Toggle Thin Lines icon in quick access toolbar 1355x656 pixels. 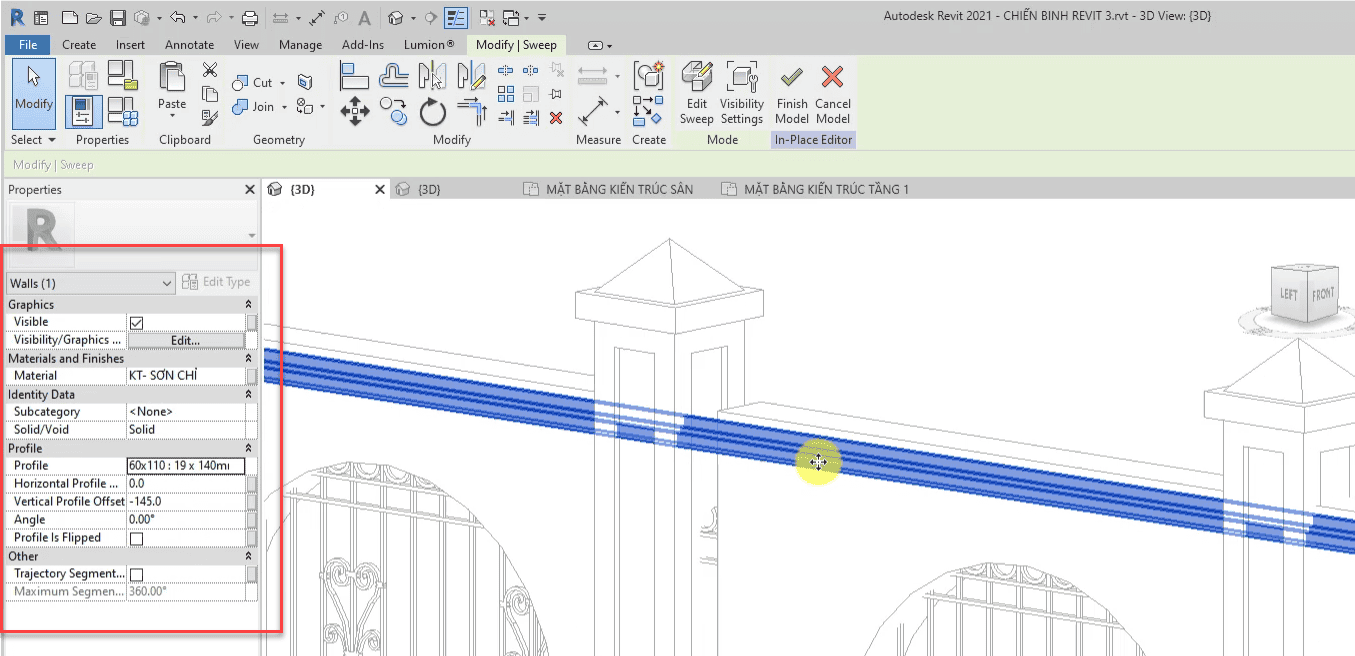456,18
